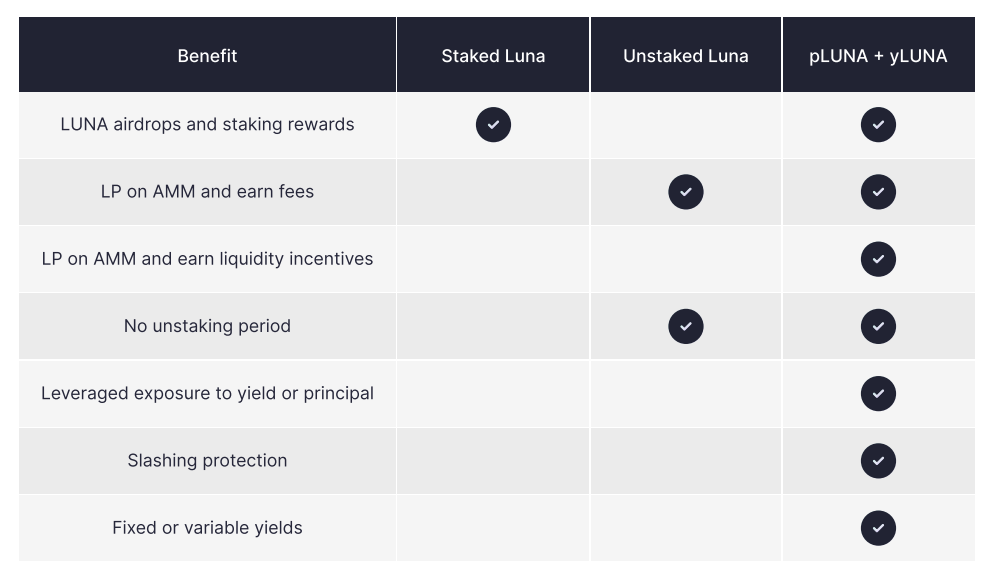Click the Benefit column header
Image resolution: width=994 pixels, height=576 pixels.
207,56
